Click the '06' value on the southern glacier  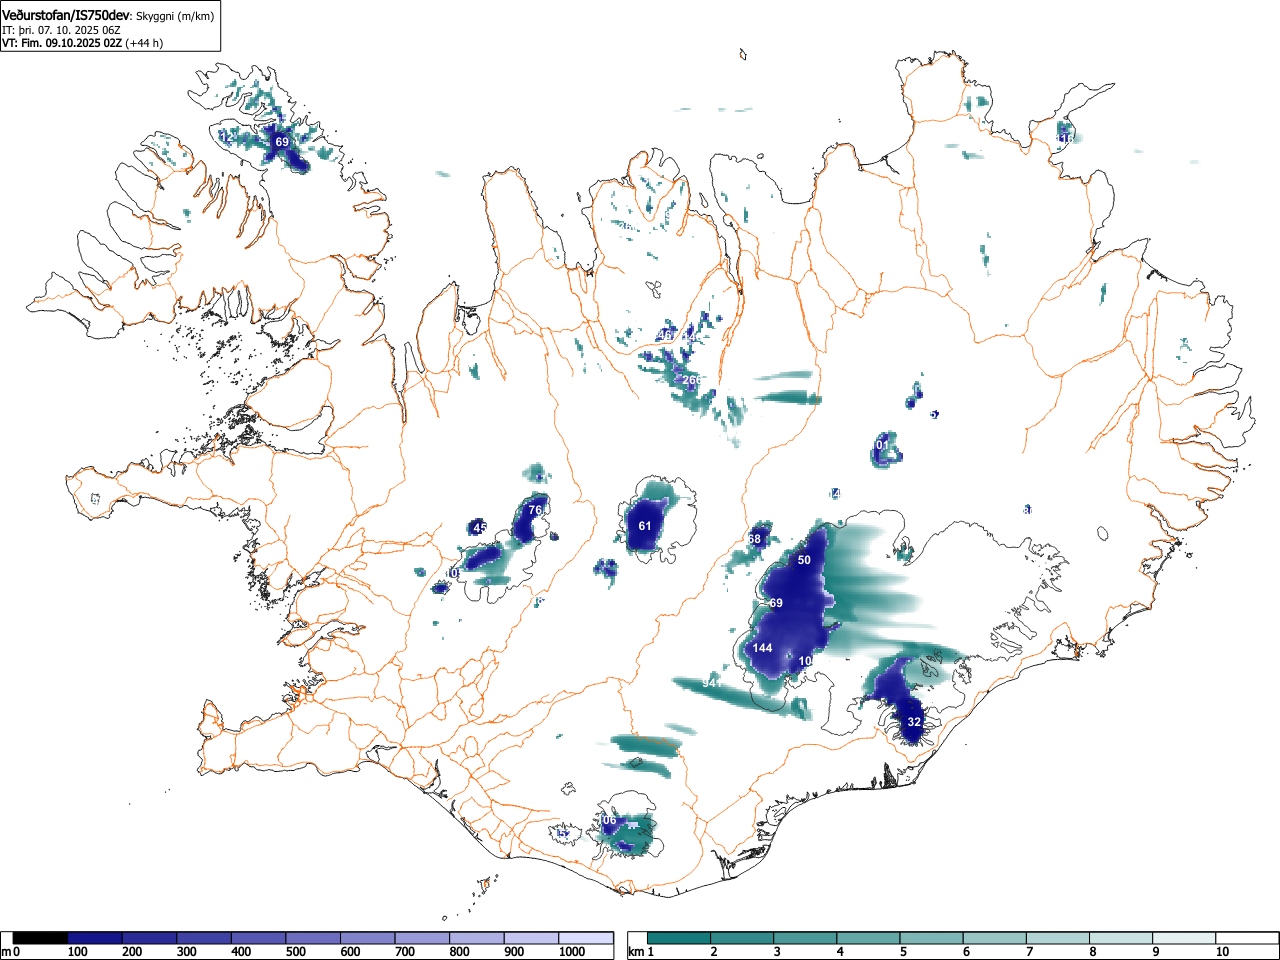click(610, 821)
